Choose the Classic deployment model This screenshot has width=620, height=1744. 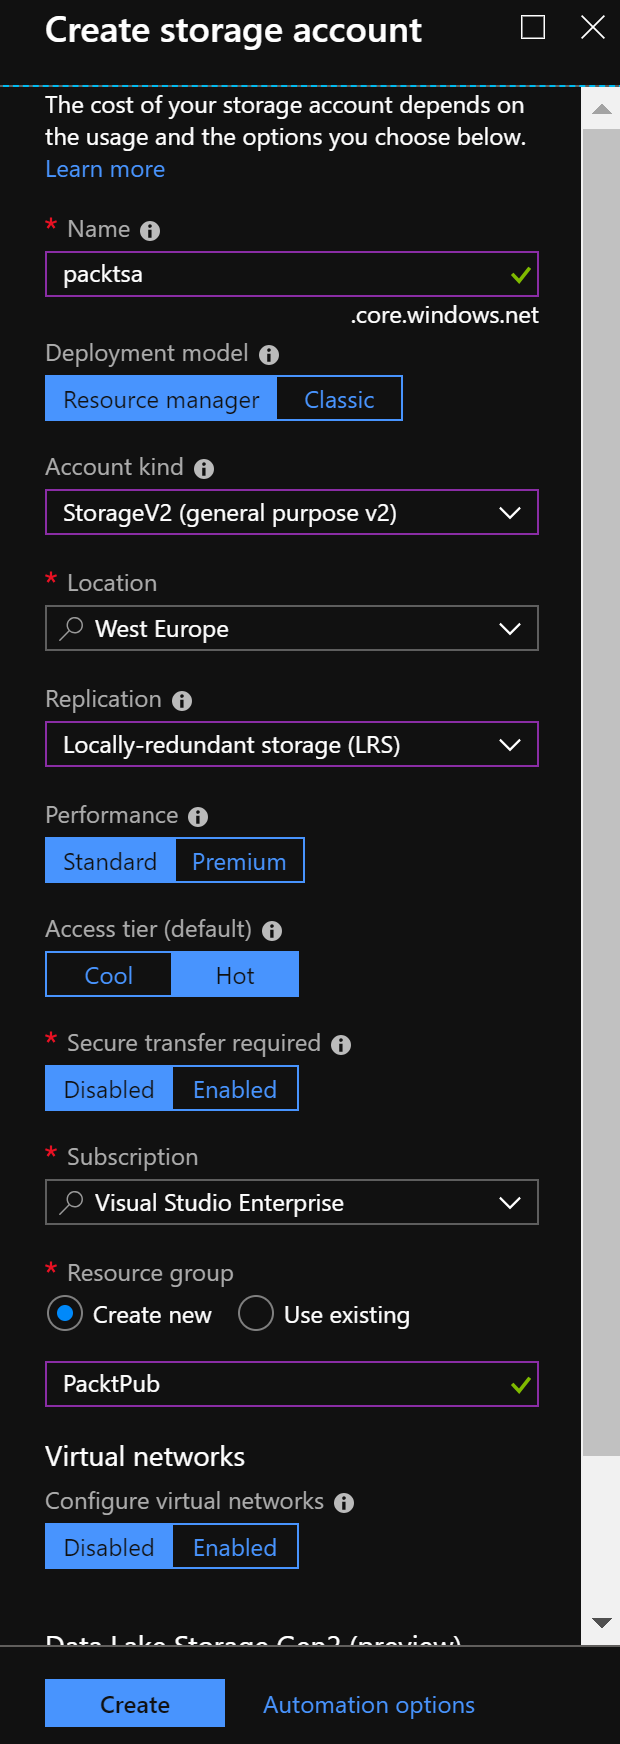coord(339,399)
